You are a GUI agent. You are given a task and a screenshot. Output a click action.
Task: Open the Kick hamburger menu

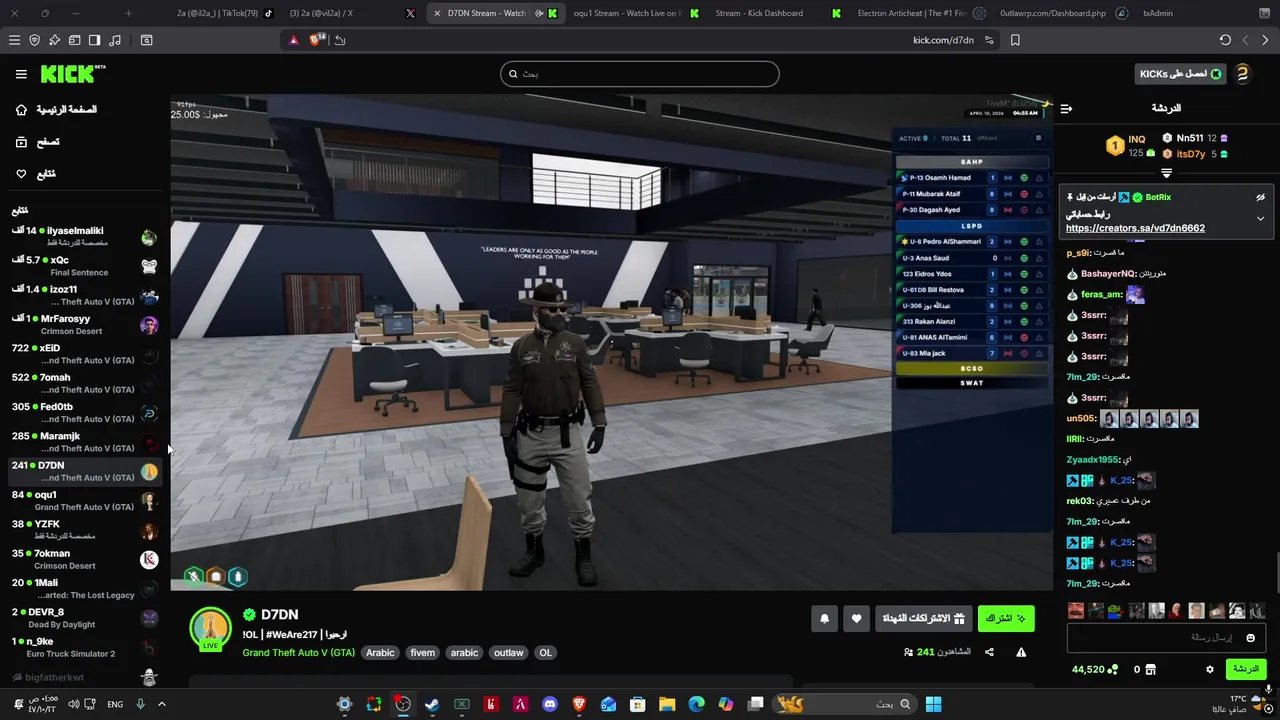point(21,74)
